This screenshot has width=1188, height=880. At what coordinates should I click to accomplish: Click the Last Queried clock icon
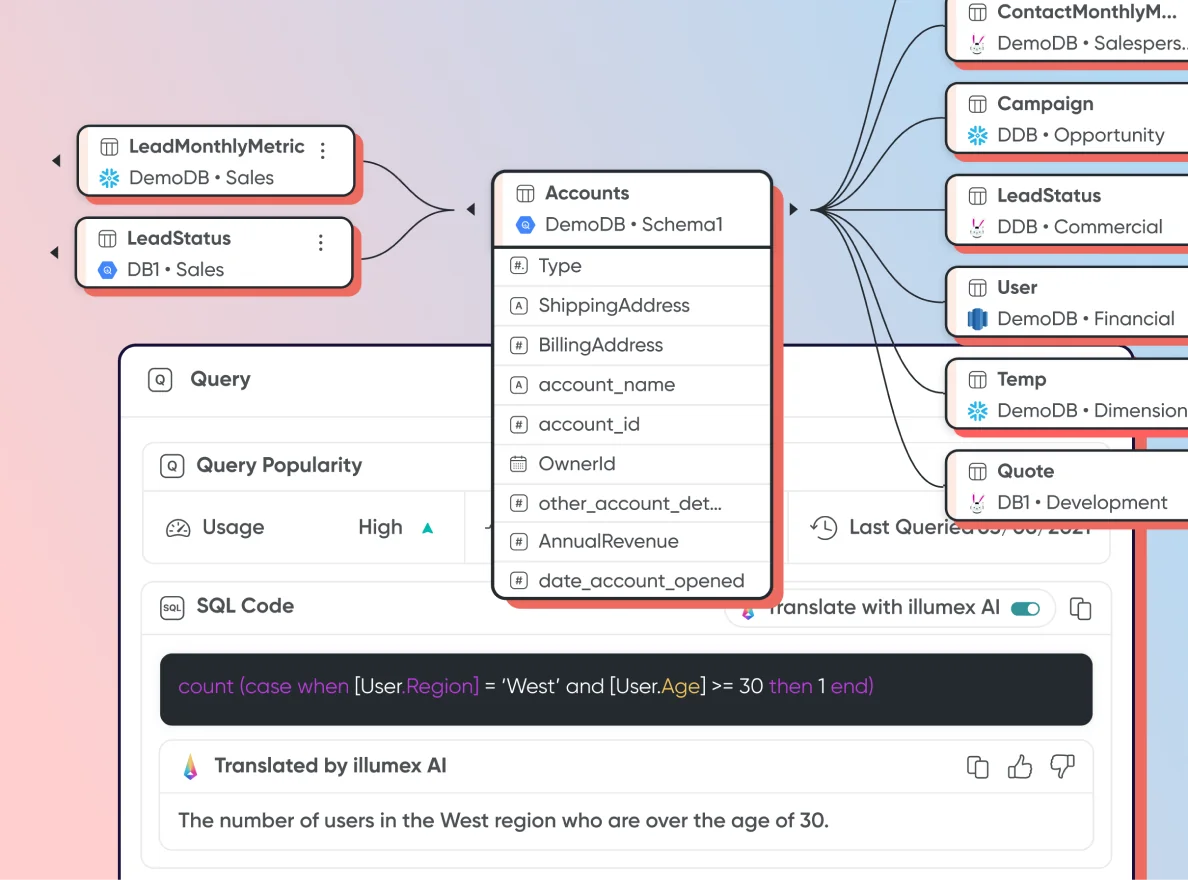824,527
